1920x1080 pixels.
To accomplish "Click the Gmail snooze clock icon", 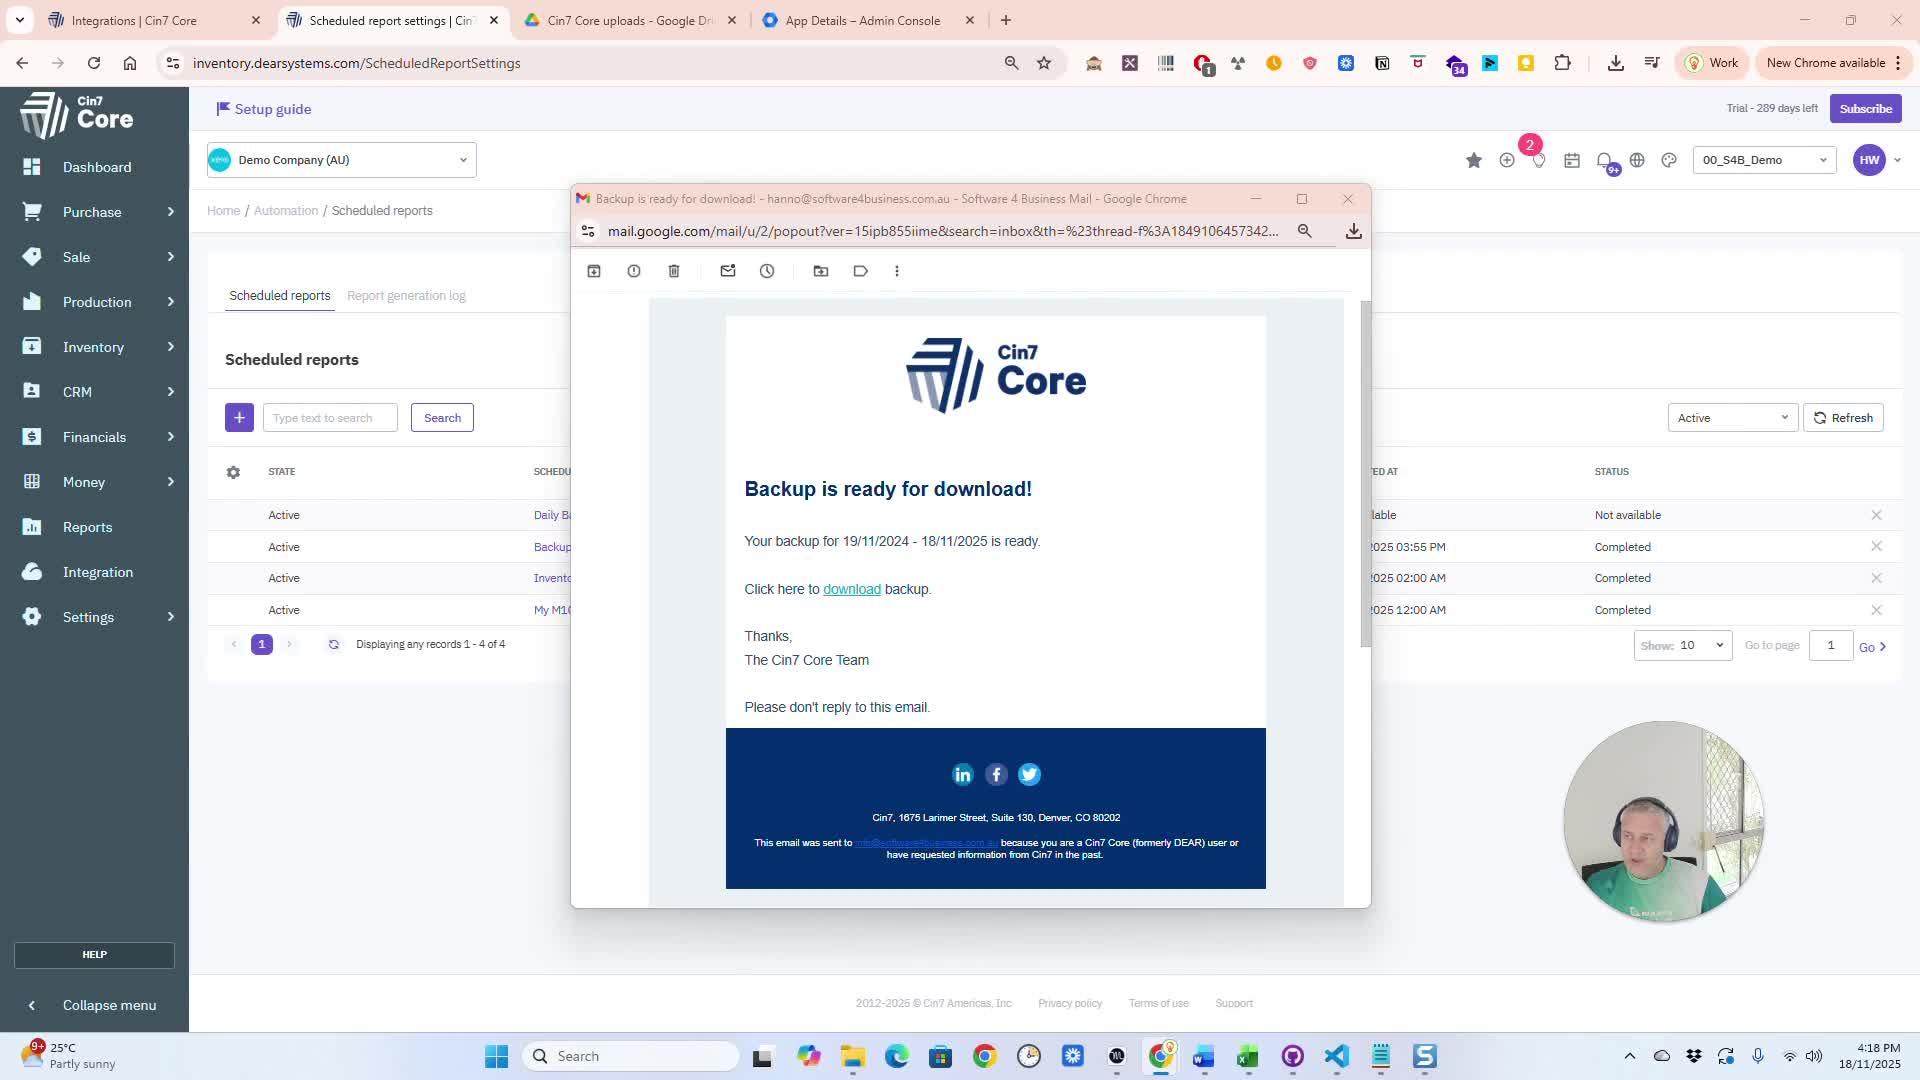I will pos(767,271).
